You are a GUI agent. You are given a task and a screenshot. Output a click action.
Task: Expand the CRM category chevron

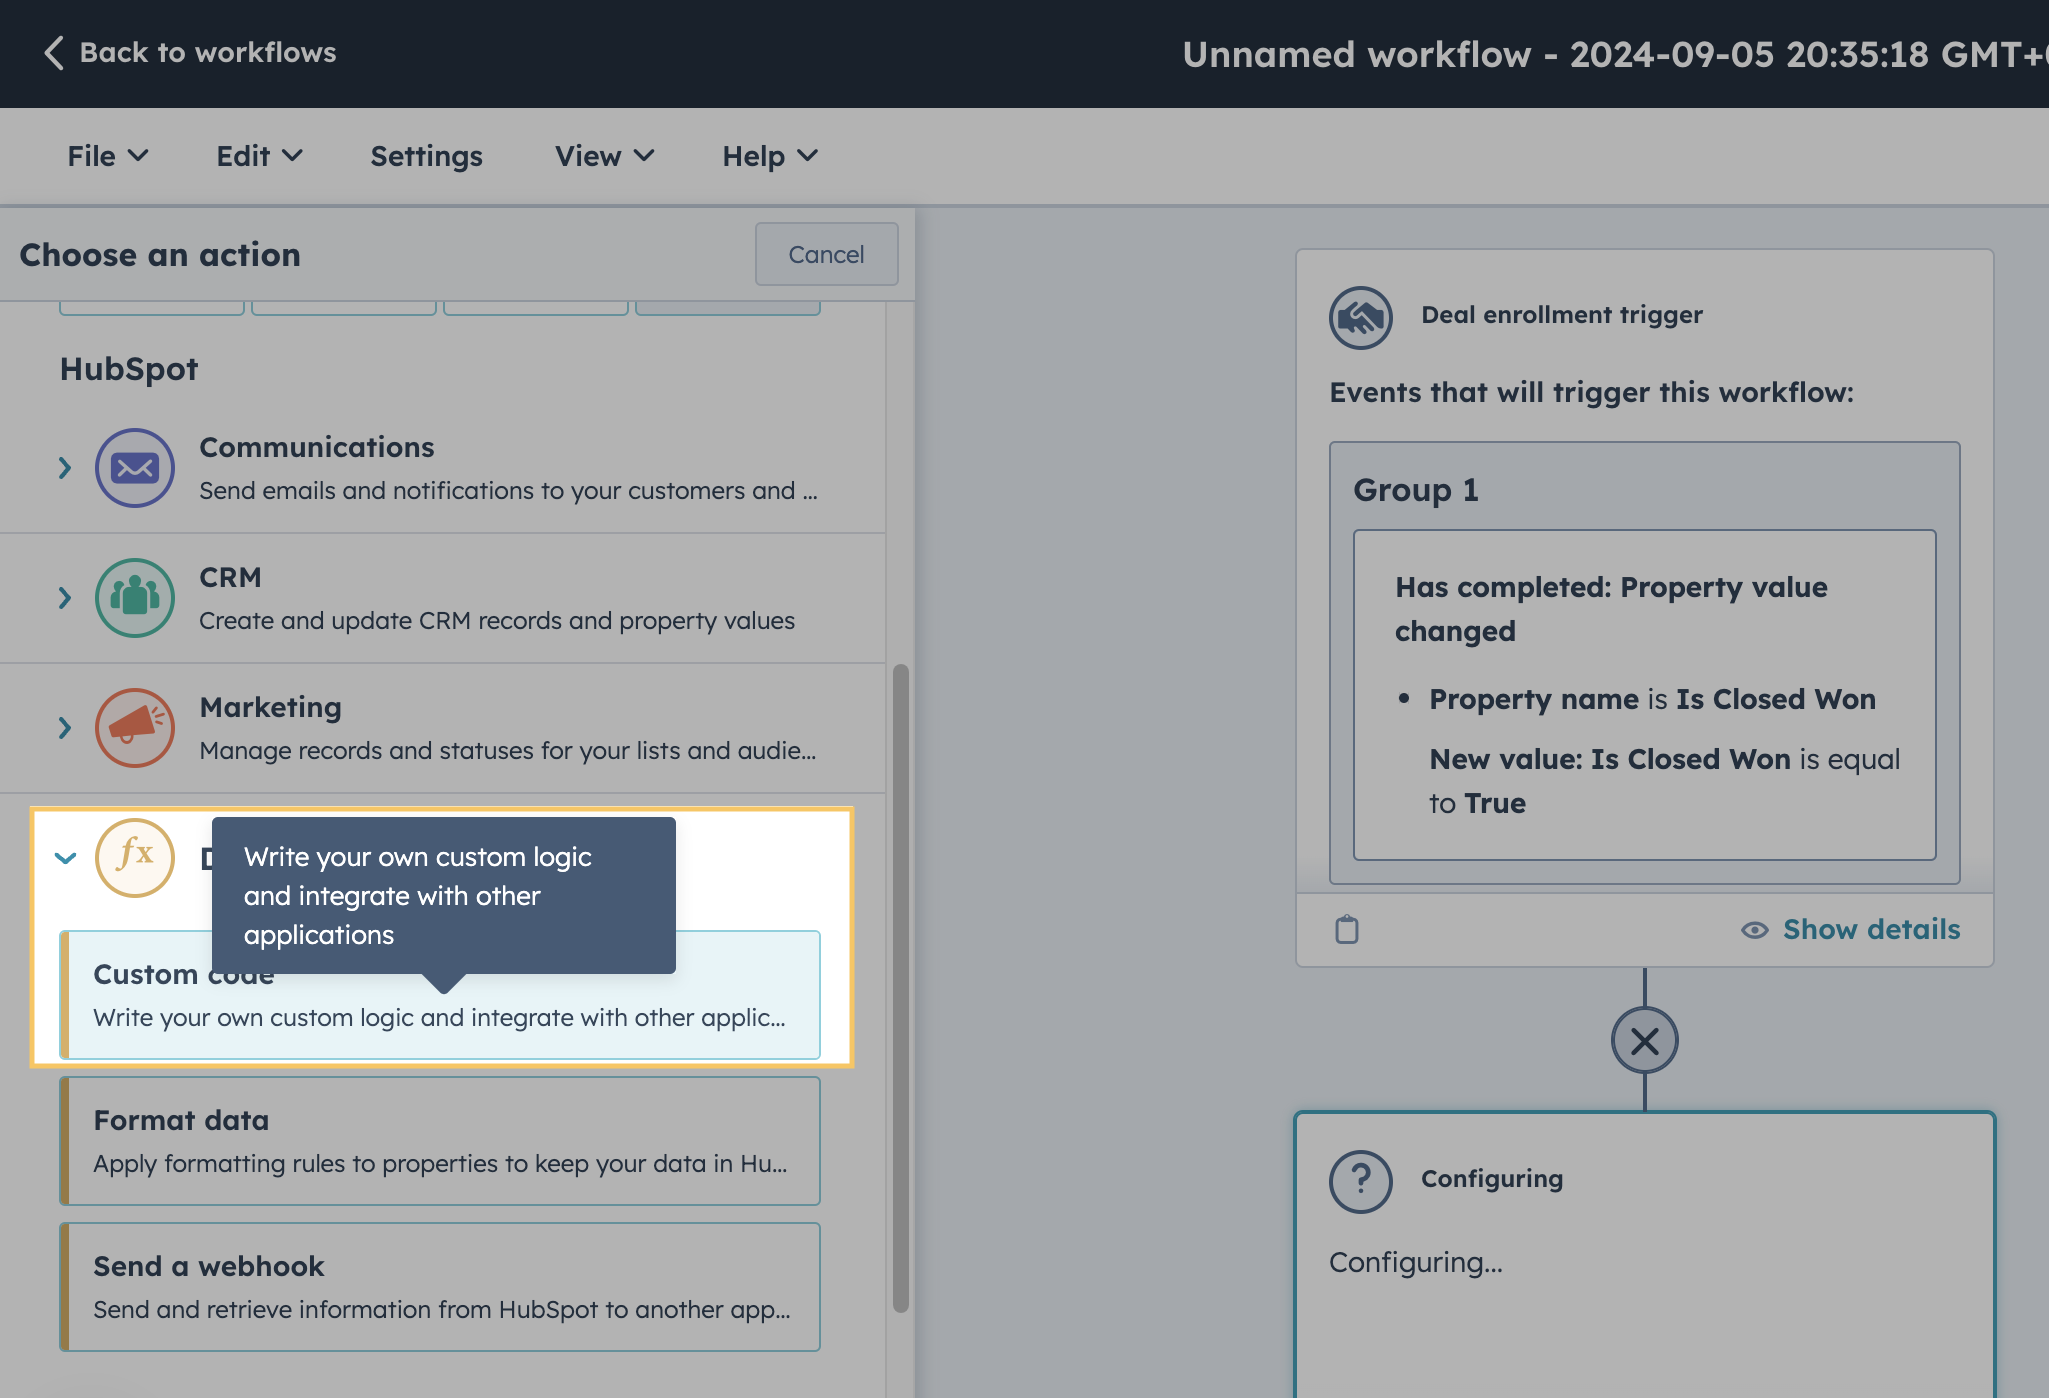[65, 598]
